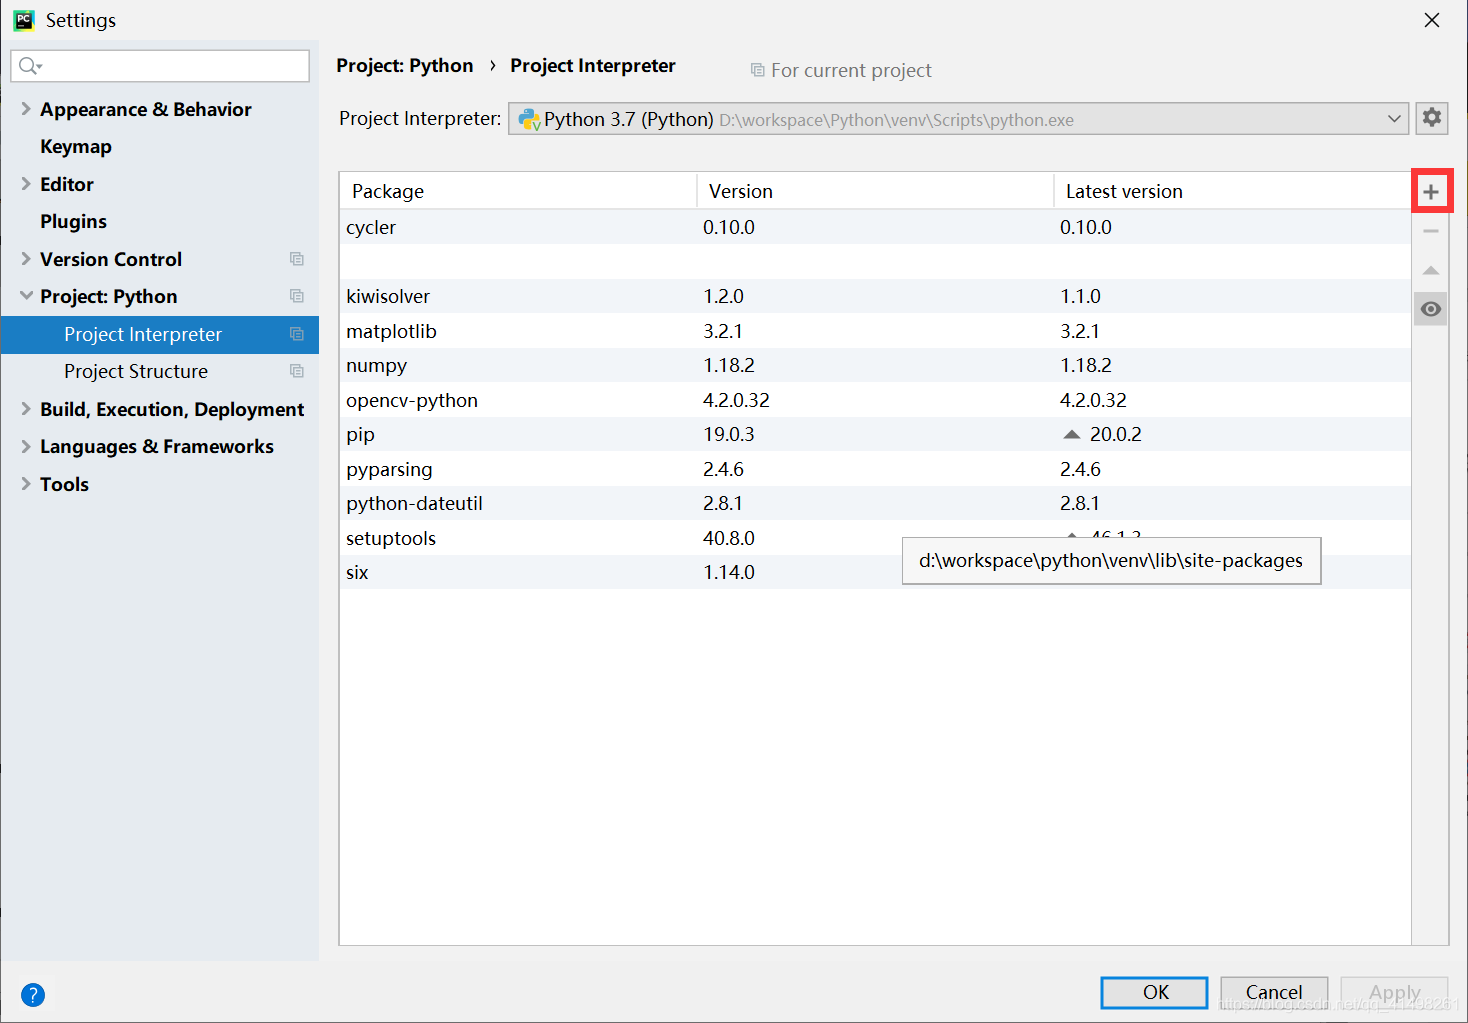Click the plus icon to install a package
Viewport: 1468px width, 1023px height.
(1431, 190)
